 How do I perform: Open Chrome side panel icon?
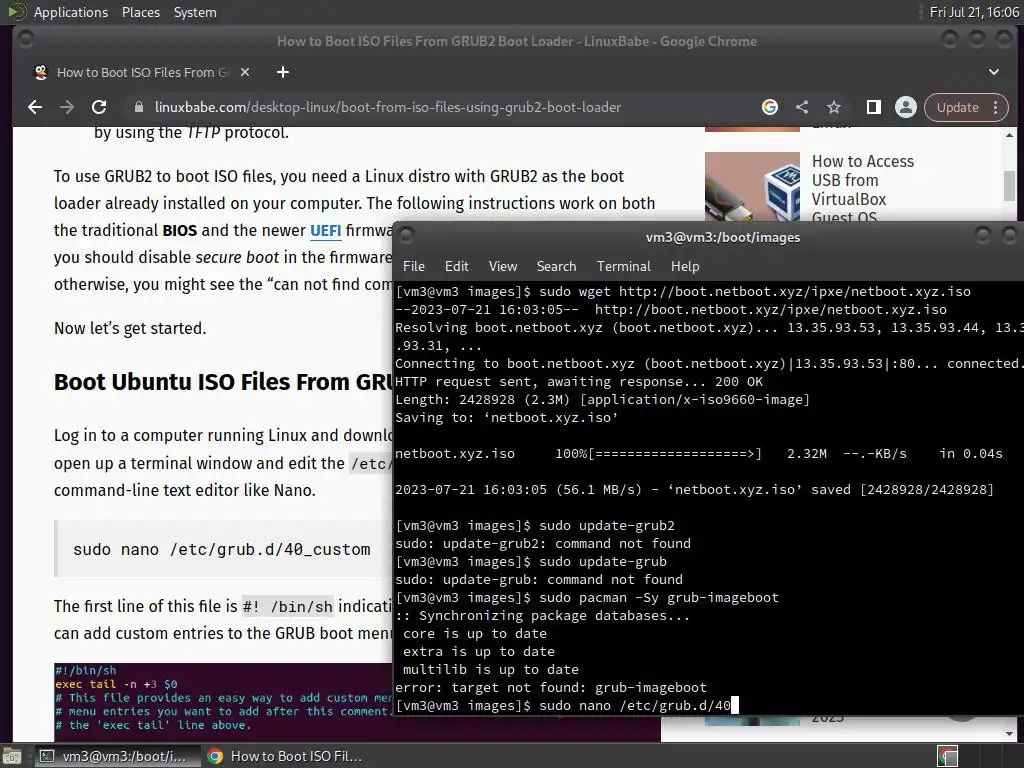point(873,107)
